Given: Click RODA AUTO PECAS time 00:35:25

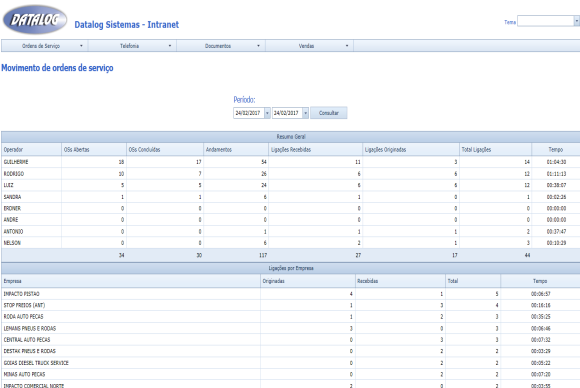Looking at the screenshot, I should [x=540, y=317].
